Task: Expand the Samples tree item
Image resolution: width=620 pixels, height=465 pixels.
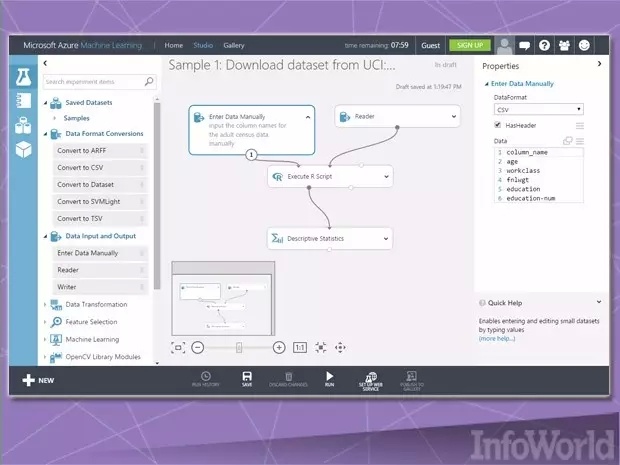Action: (55, 118)
